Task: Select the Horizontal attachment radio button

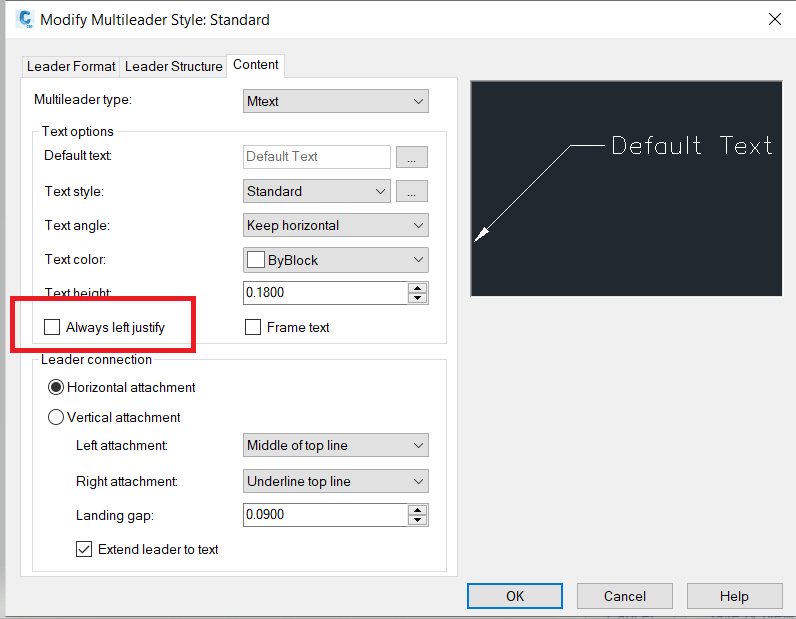Action: [55, 387]
